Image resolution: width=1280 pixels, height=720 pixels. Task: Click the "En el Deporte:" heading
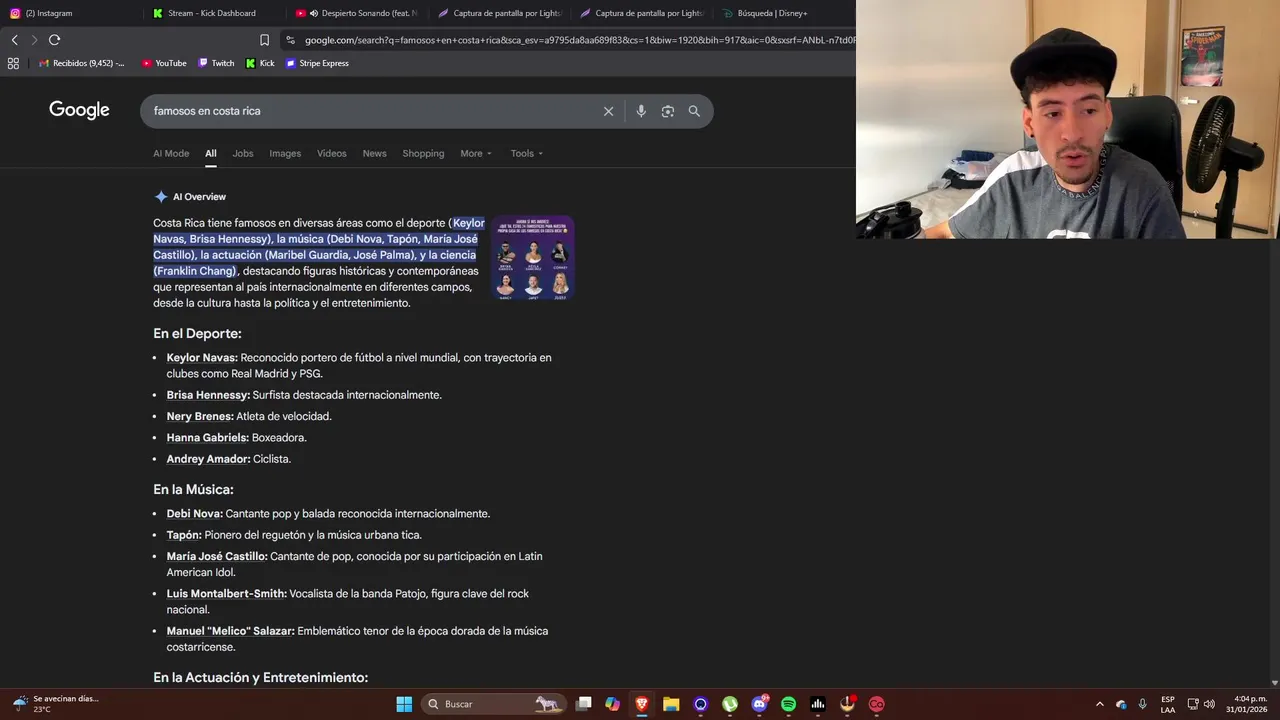197,334
